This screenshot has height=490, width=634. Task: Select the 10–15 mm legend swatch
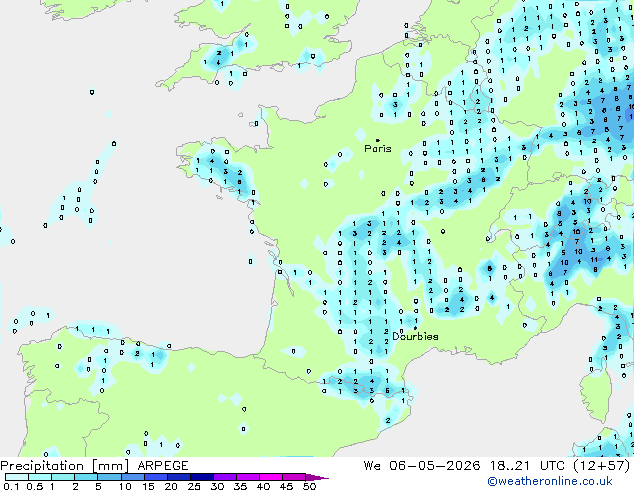tap(132, 477)
